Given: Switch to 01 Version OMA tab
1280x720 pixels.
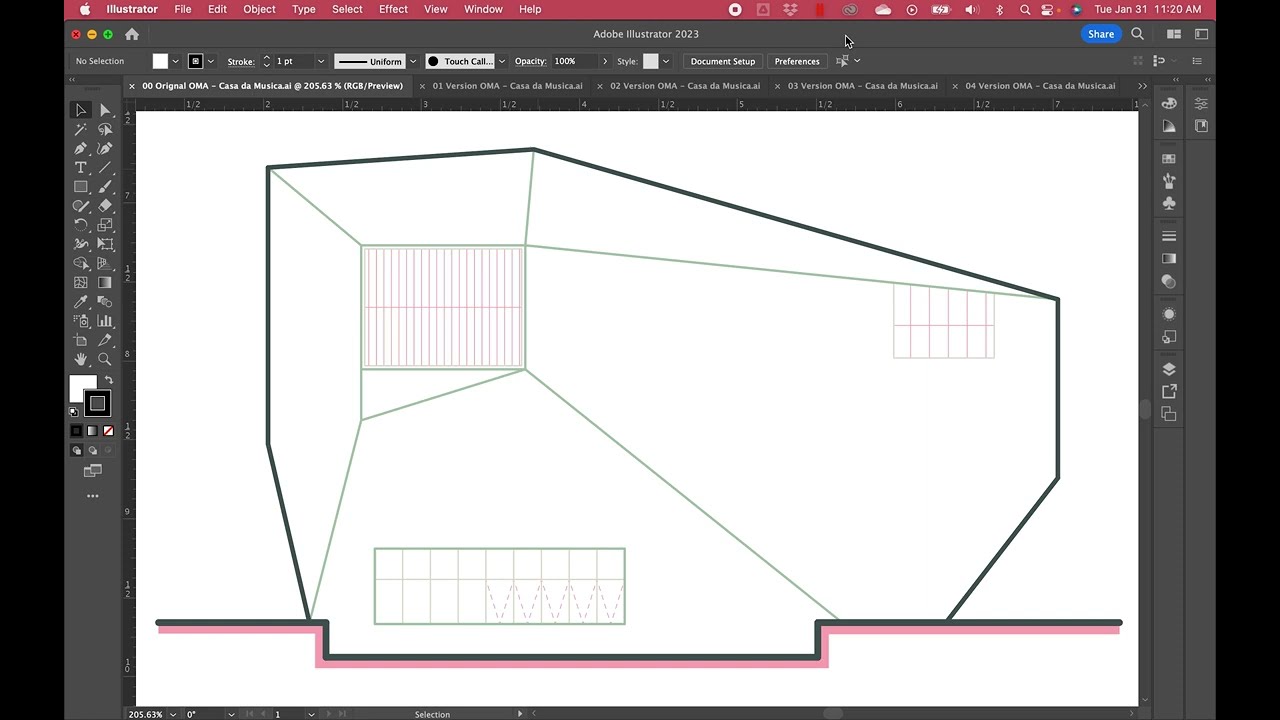Looking at the screenshot, I should pyautogui.click(x=507, y=86).
